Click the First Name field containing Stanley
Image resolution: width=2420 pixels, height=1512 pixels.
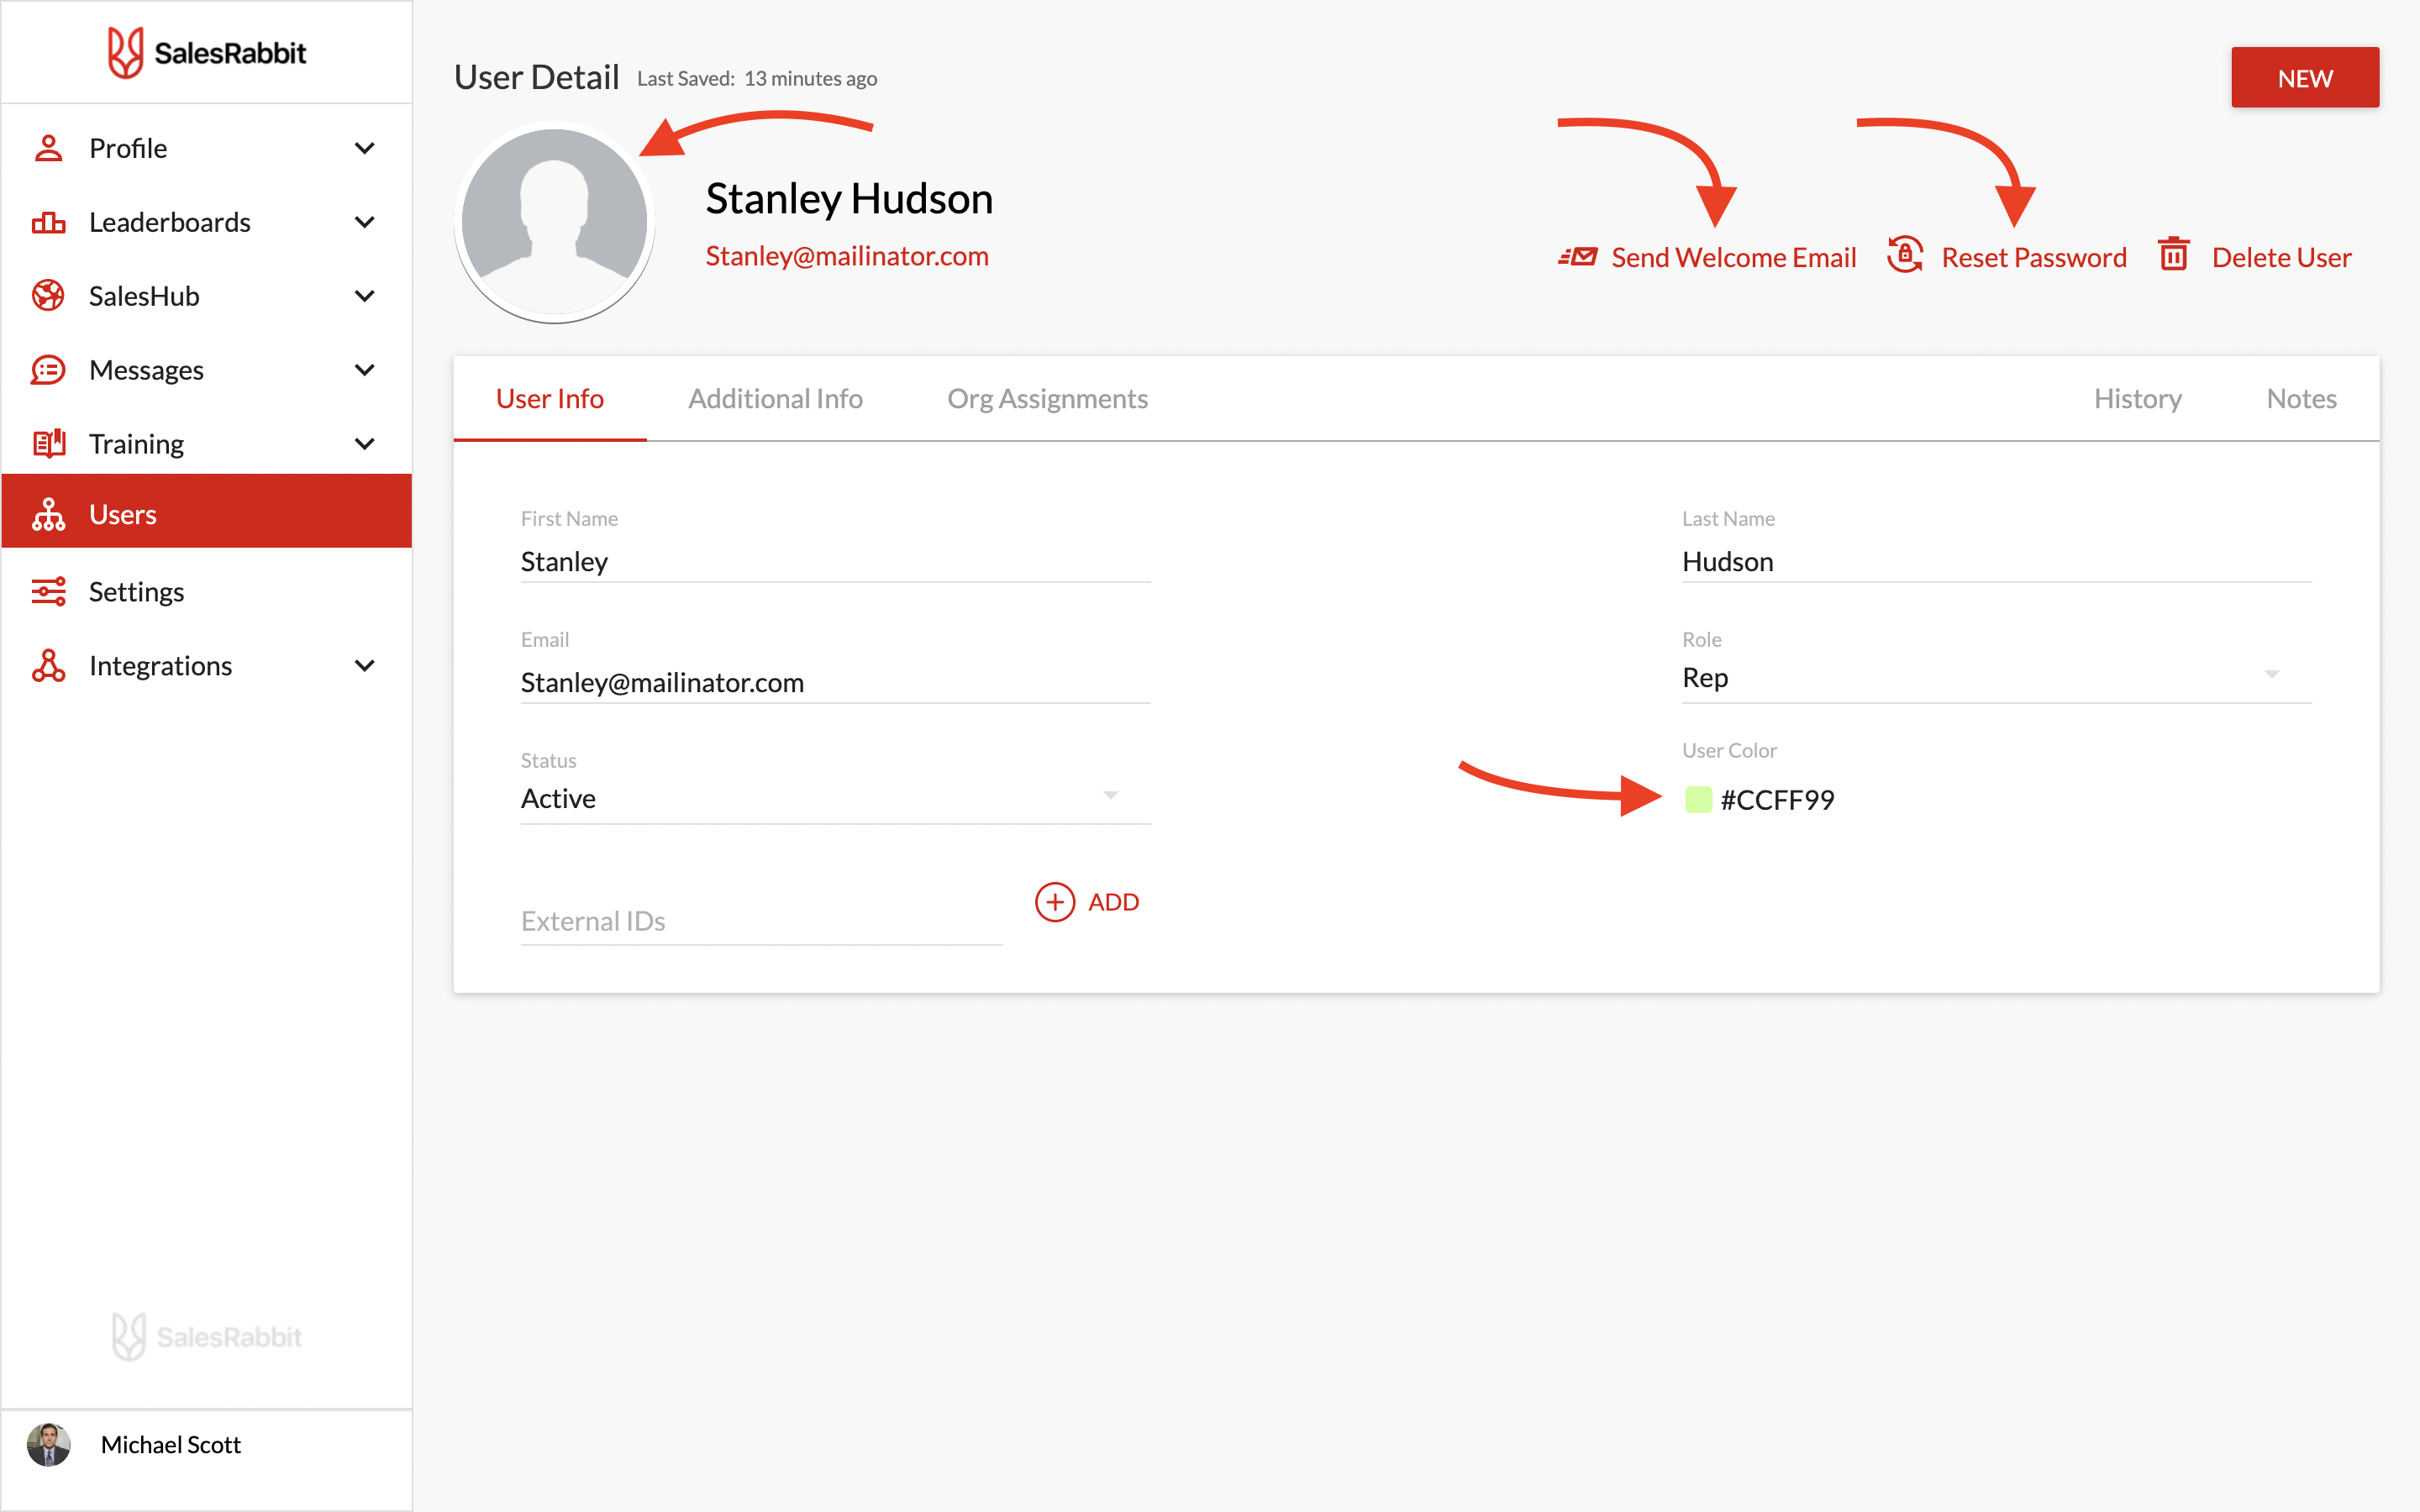[x=835, y=562]
